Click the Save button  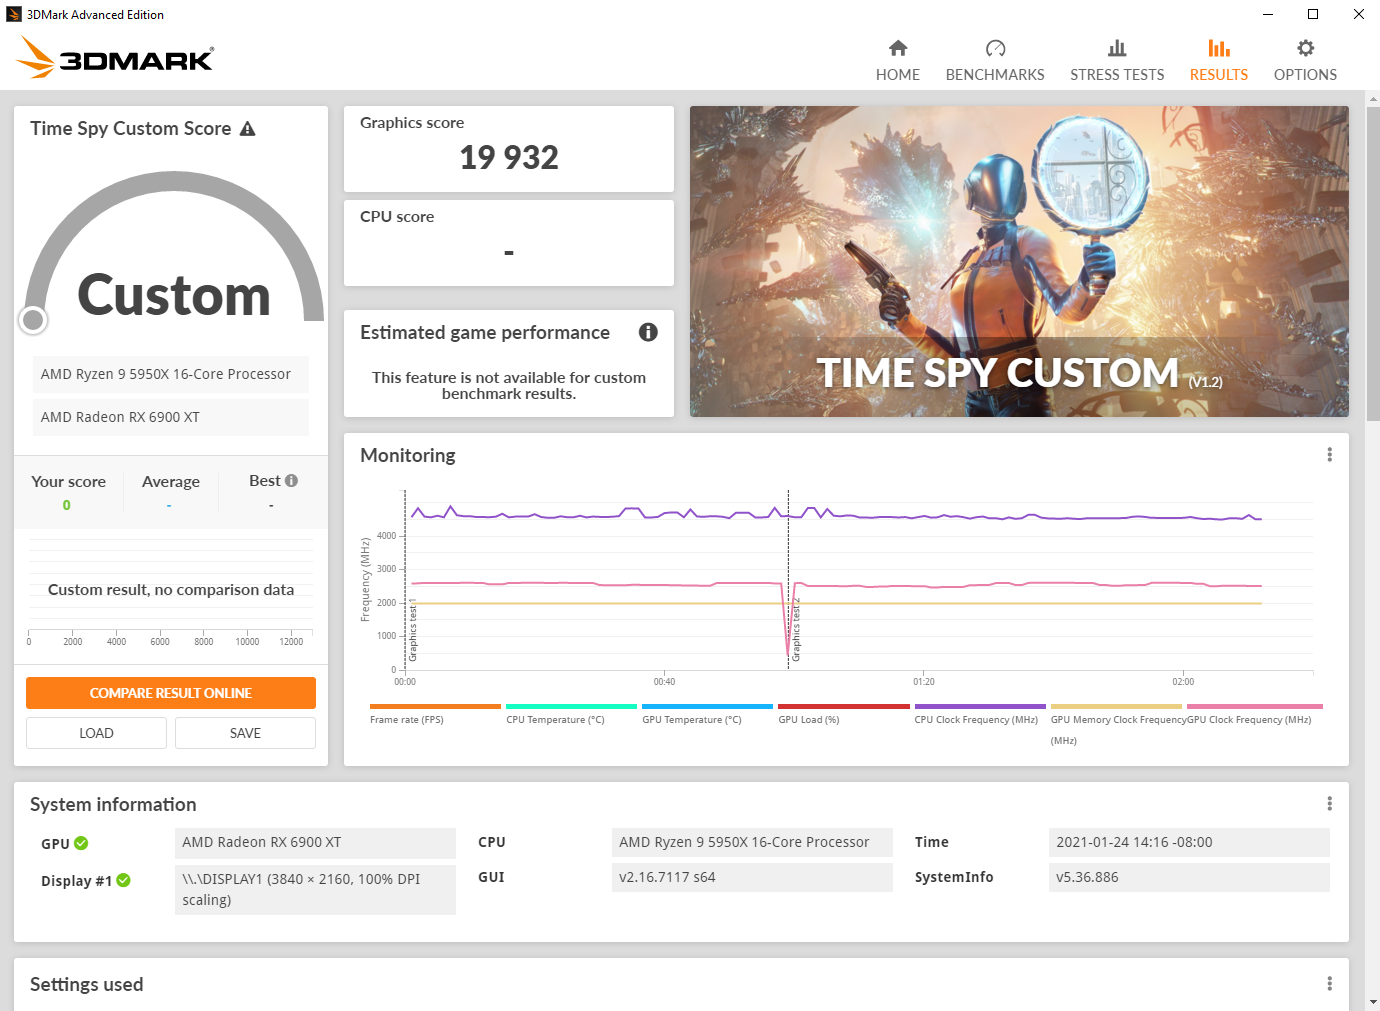pos(245,733)
